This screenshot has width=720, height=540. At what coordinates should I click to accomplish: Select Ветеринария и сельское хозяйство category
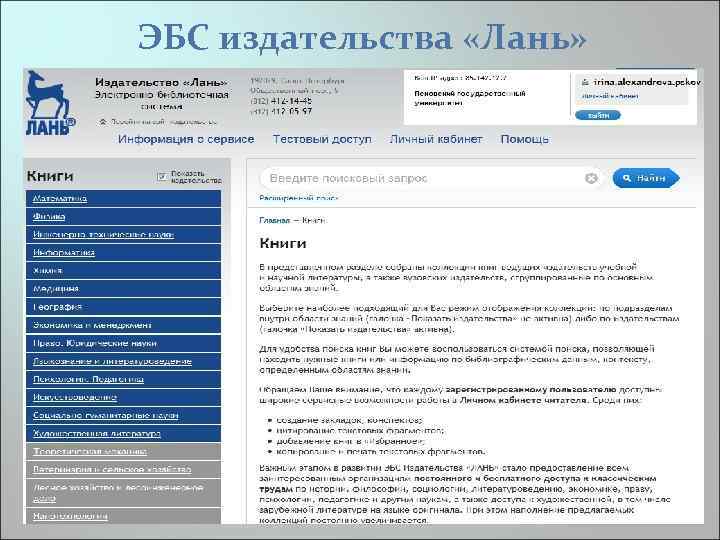coord(124,470)
